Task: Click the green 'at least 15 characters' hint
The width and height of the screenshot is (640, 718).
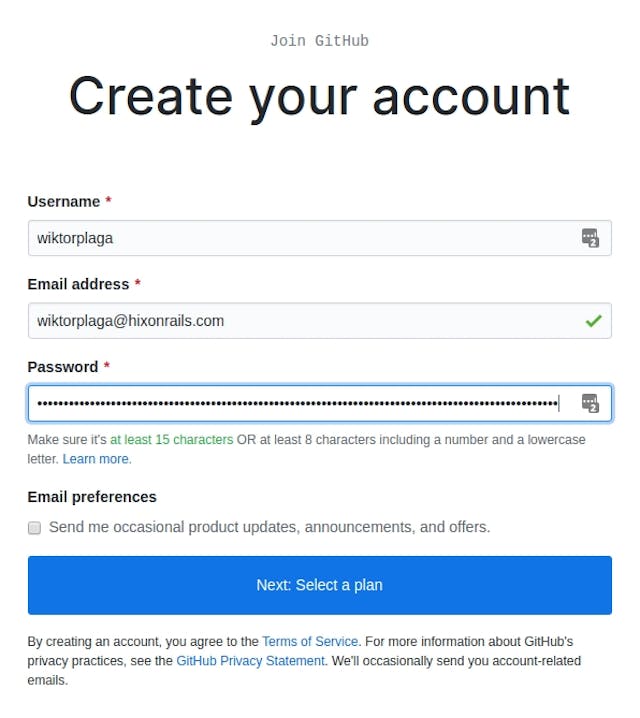Action: pos(171,440)
